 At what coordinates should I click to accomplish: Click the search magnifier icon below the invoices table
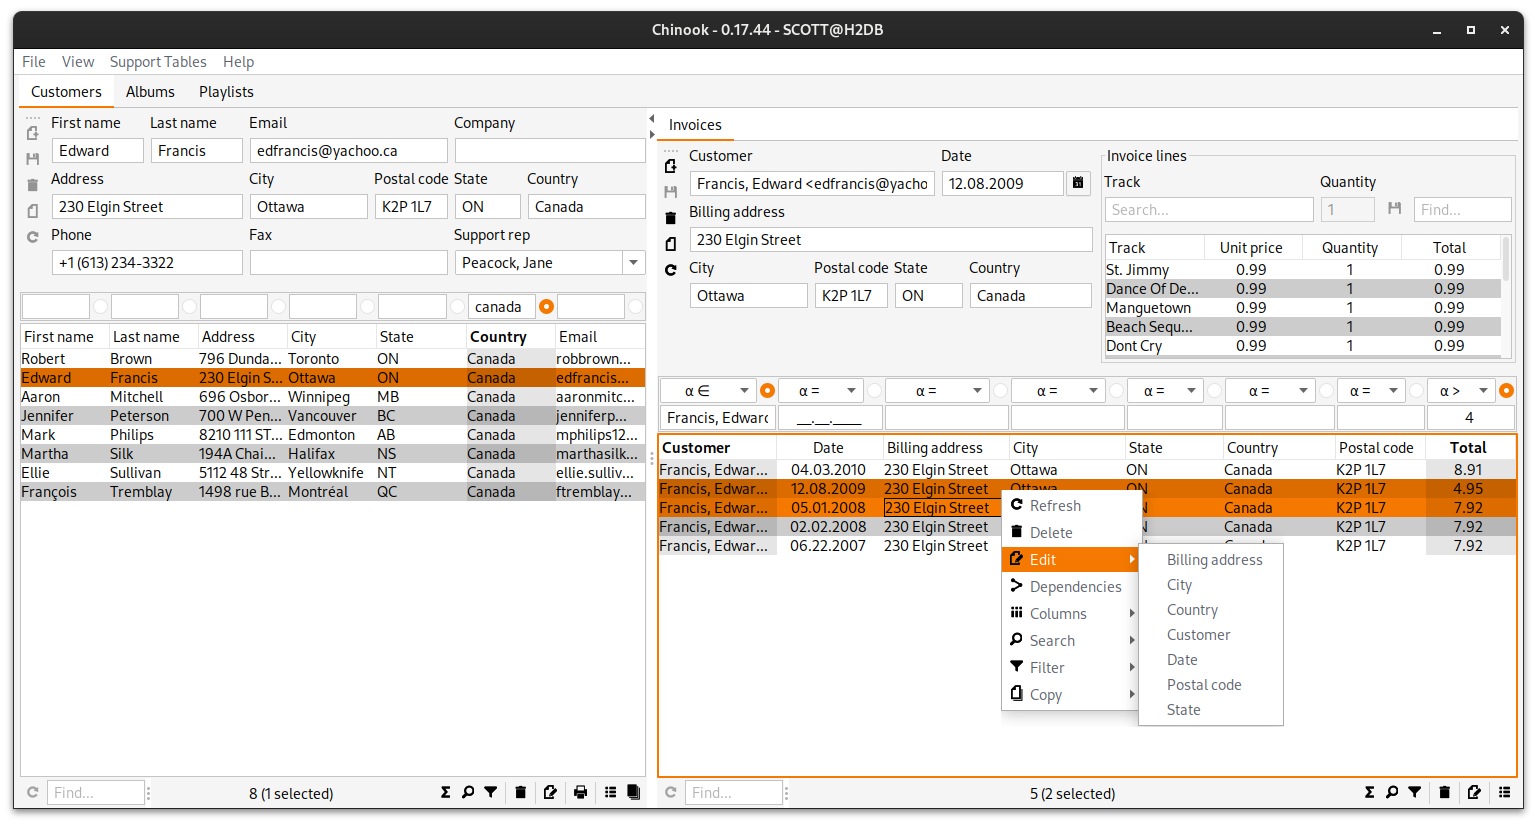pyautogui.click(x=1392, y=792)
